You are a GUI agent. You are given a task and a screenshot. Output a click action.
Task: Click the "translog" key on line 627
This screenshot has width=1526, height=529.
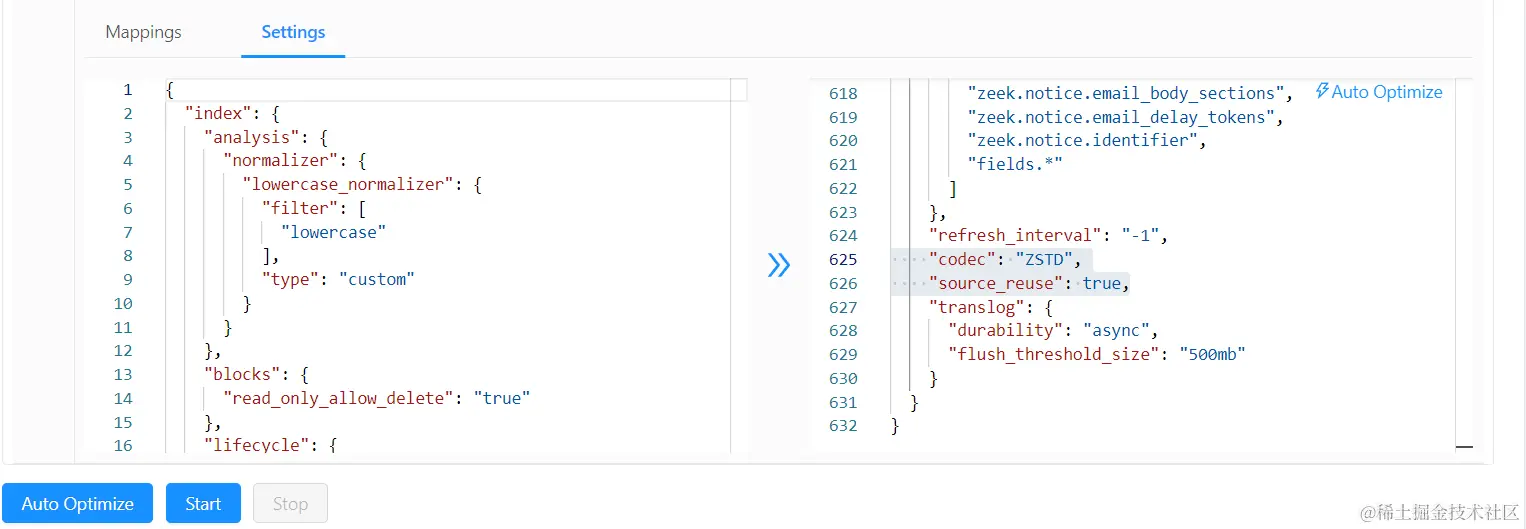point(976,308)
